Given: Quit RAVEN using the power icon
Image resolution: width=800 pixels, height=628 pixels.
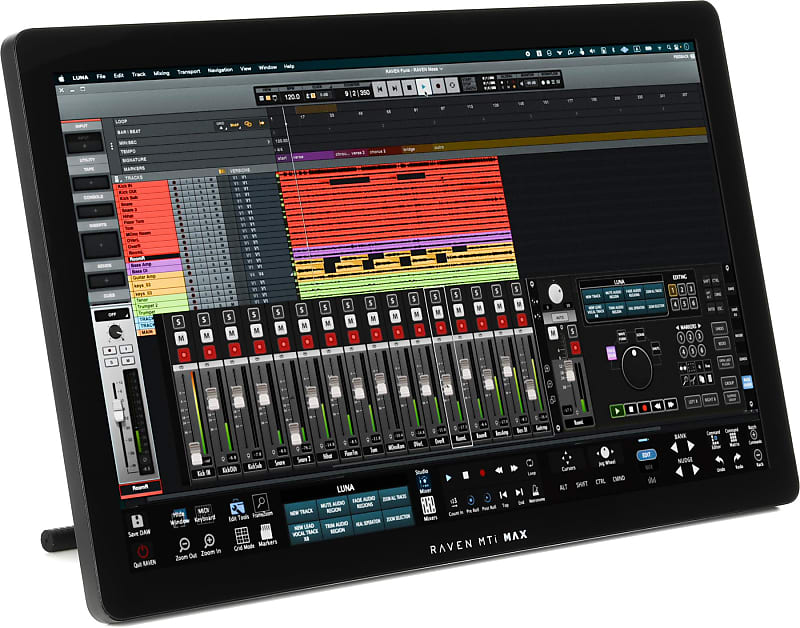Looking at the screenshot, I should (141, 549).
